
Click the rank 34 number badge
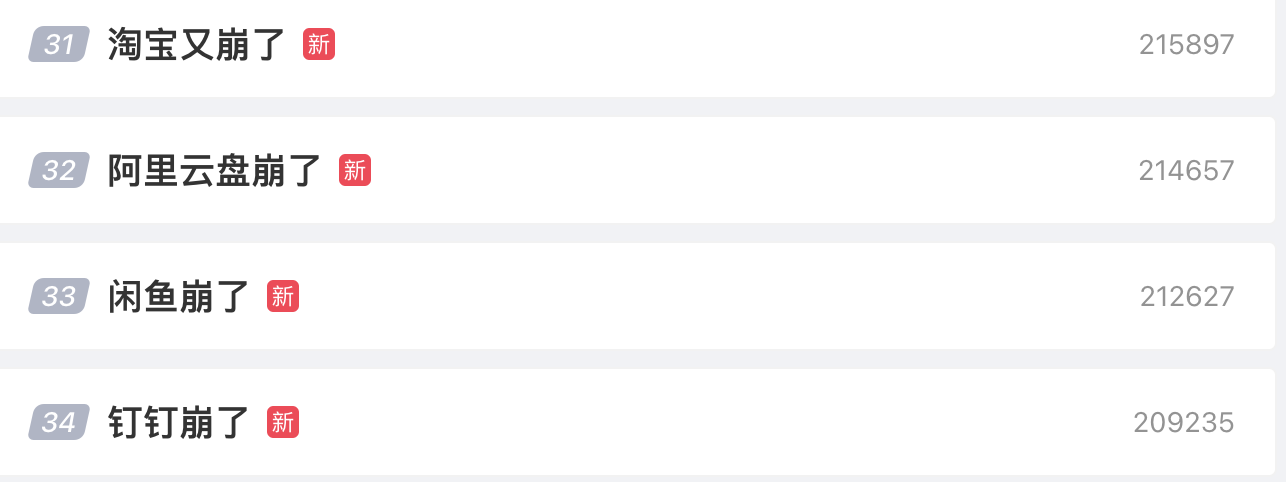tap(59, 422)
